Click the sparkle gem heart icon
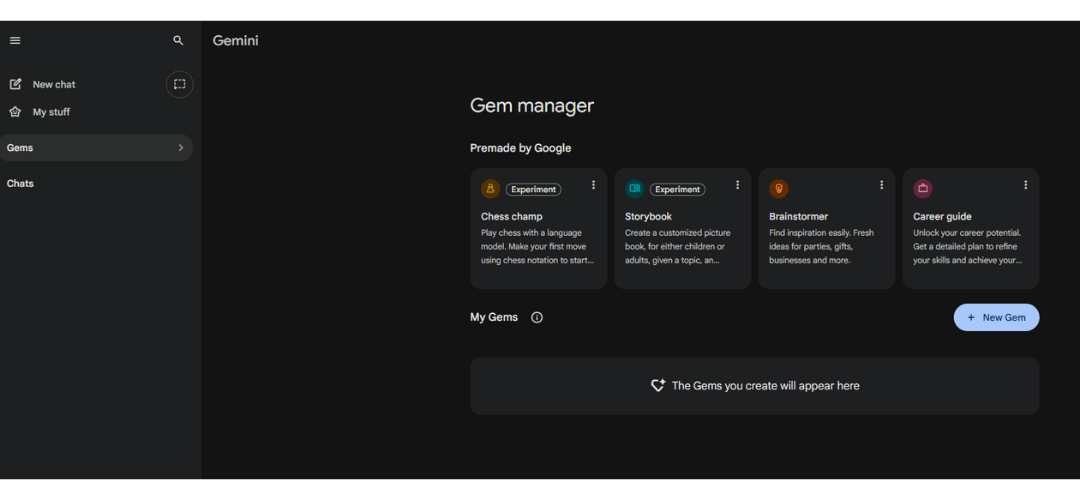This screenshot has width=1080, height=500. pyautogui.click(x=658, y=386)
